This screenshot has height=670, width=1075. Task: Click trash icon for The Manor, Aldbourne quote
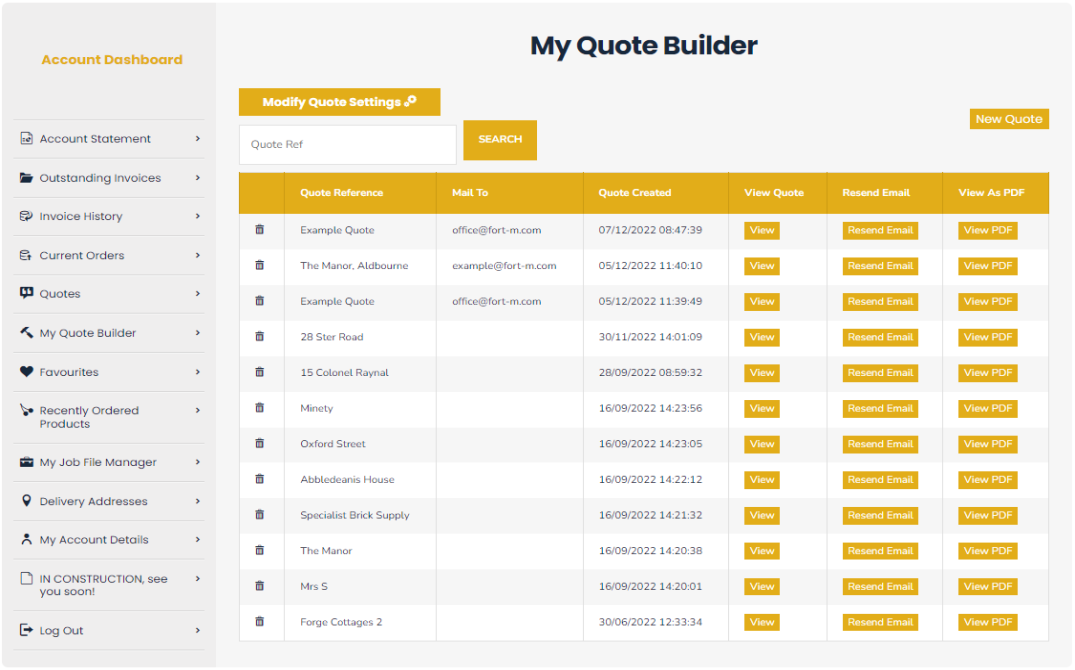(x=260, y=265)
